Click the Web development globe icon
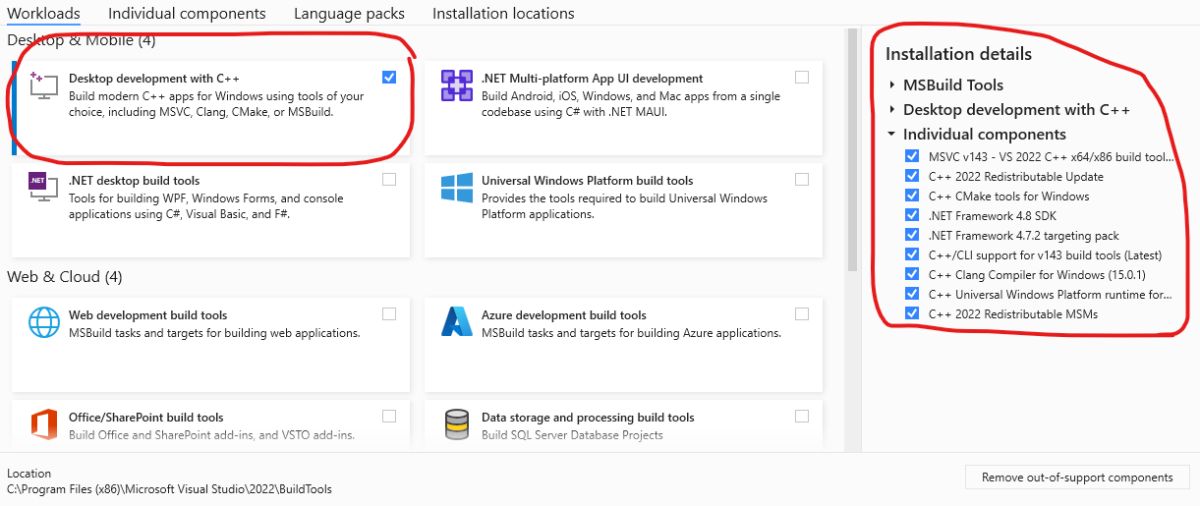Screen dimensions: 1200x506 point(44,322)
